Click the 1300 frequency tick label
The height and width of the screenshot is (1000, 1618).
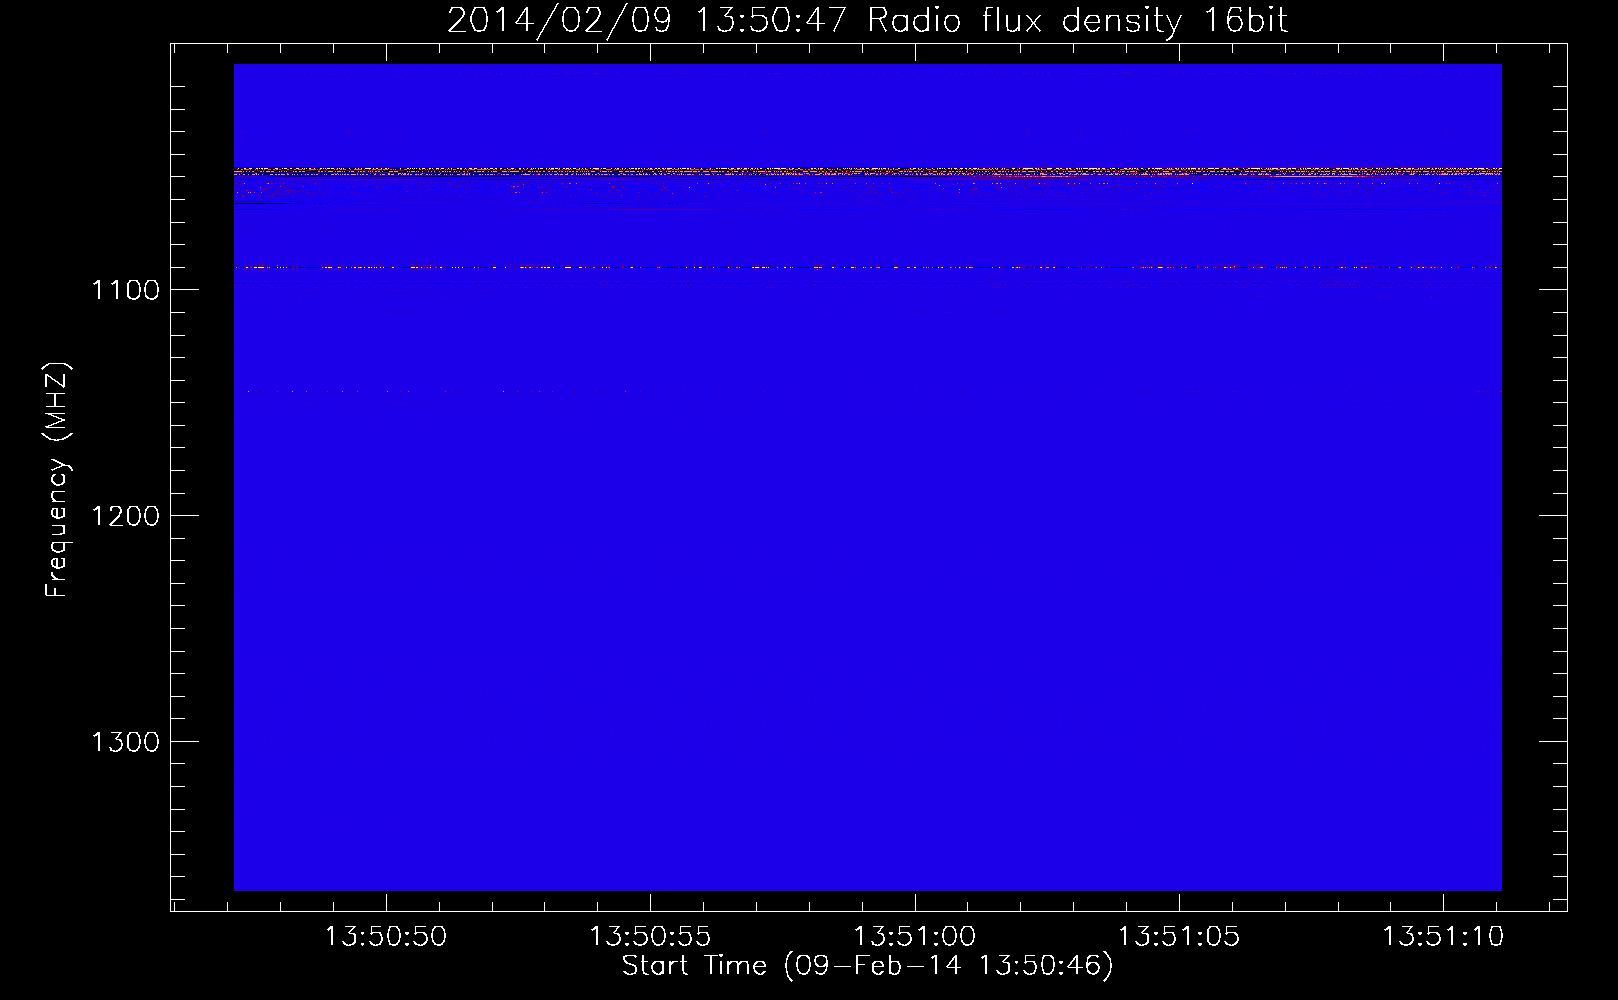tap(125, 742)
